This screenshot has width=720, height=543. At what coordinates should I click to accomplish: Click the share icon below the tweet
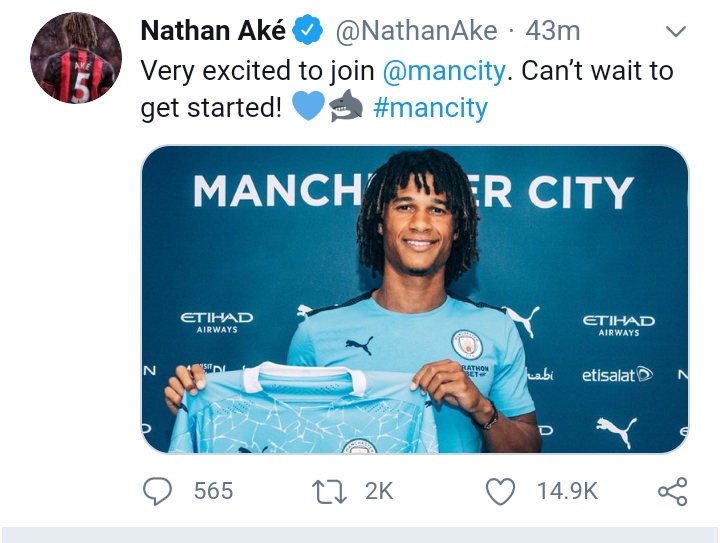click(x=672, y=491)
